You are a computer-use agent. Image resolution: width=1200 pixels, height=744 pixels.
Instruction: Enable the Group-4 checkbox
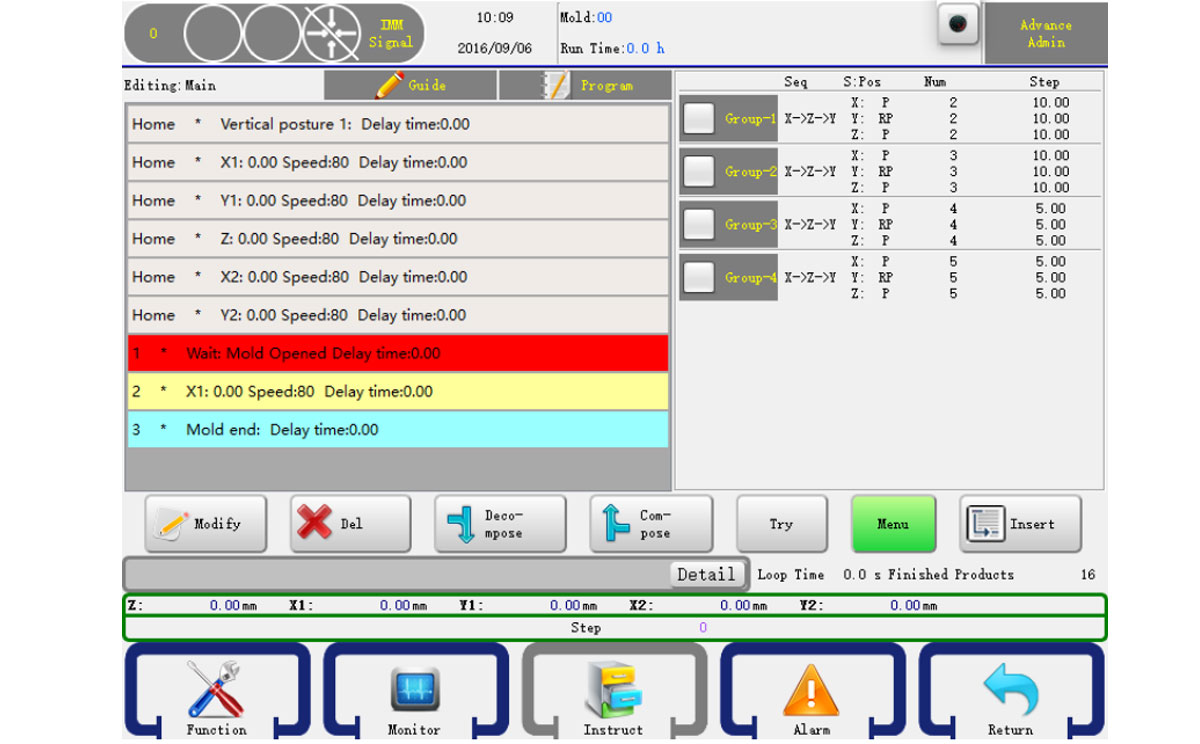(x=698, y=278)
